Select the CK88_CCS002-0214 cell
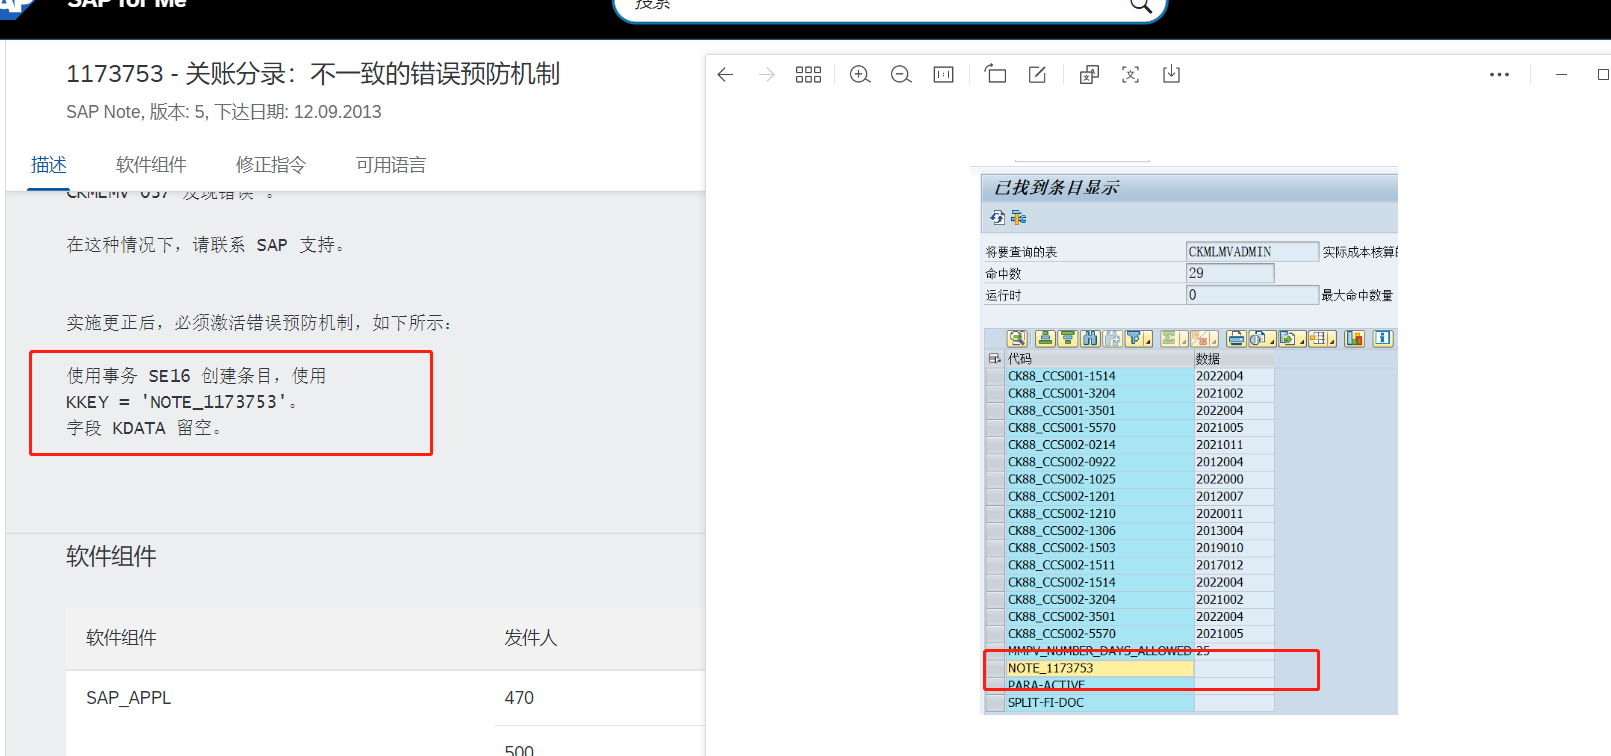The image size is (1611, 756). point(1100,445)
